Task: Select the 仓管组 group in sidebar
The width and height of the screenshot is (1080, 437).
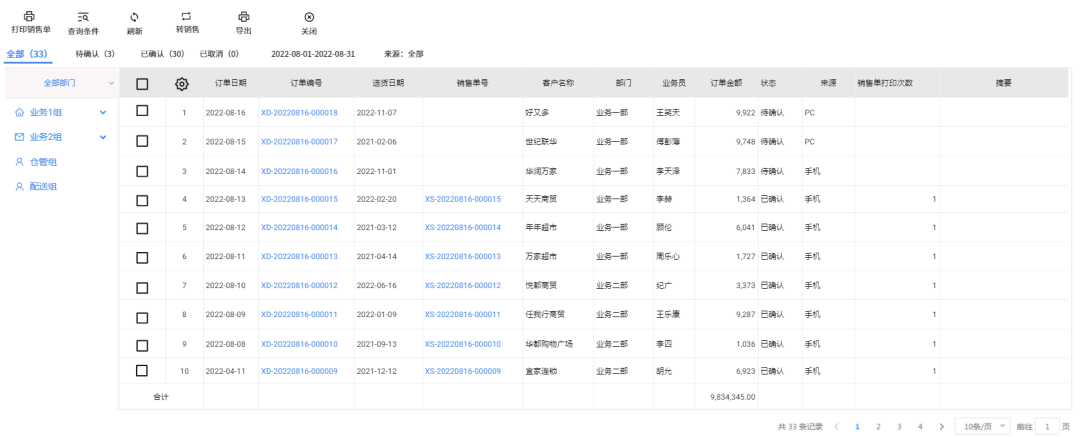Action: (42, 161)
